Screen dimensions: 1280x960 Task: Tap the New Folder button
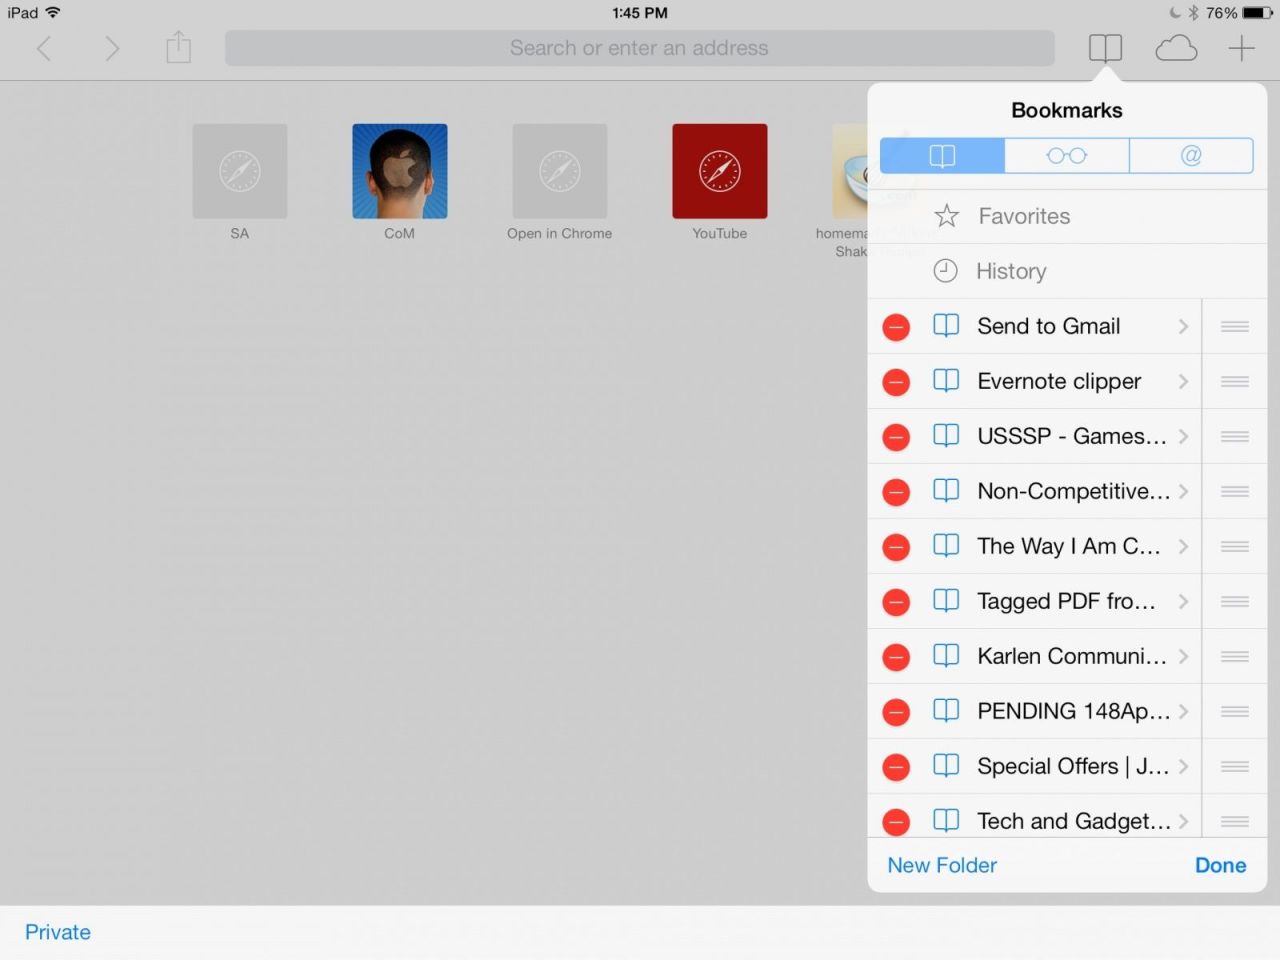pyautogui.click(x=941, y=865)
